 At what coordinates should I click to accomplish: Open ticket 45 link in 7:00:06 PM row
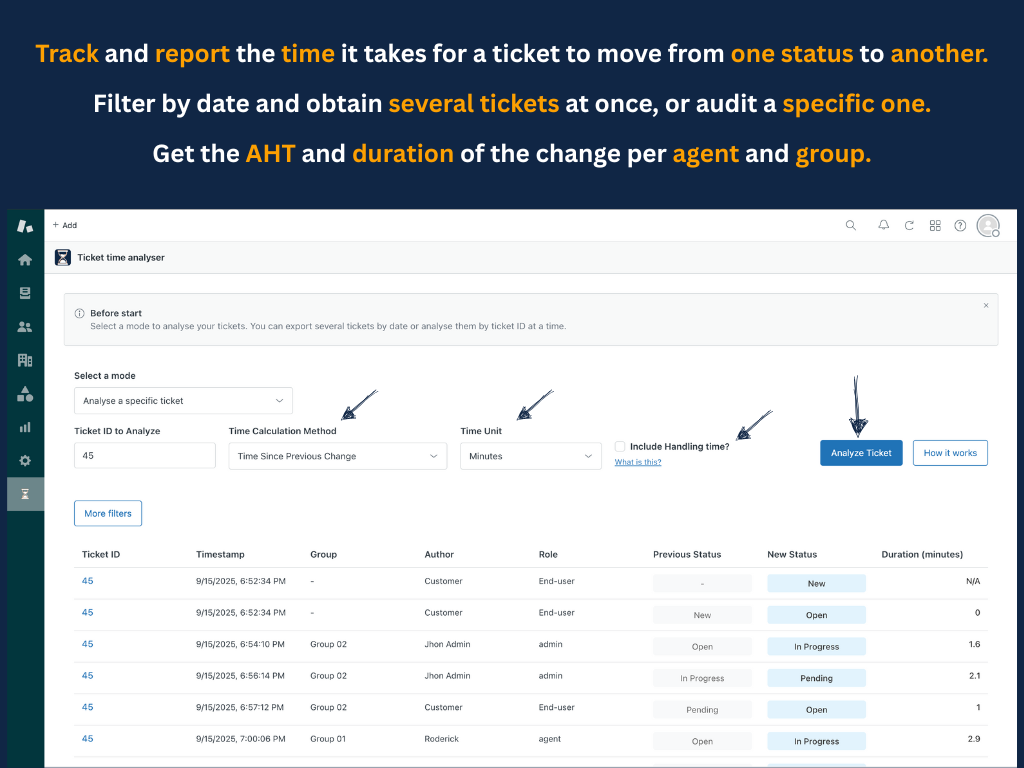[88, 739]
